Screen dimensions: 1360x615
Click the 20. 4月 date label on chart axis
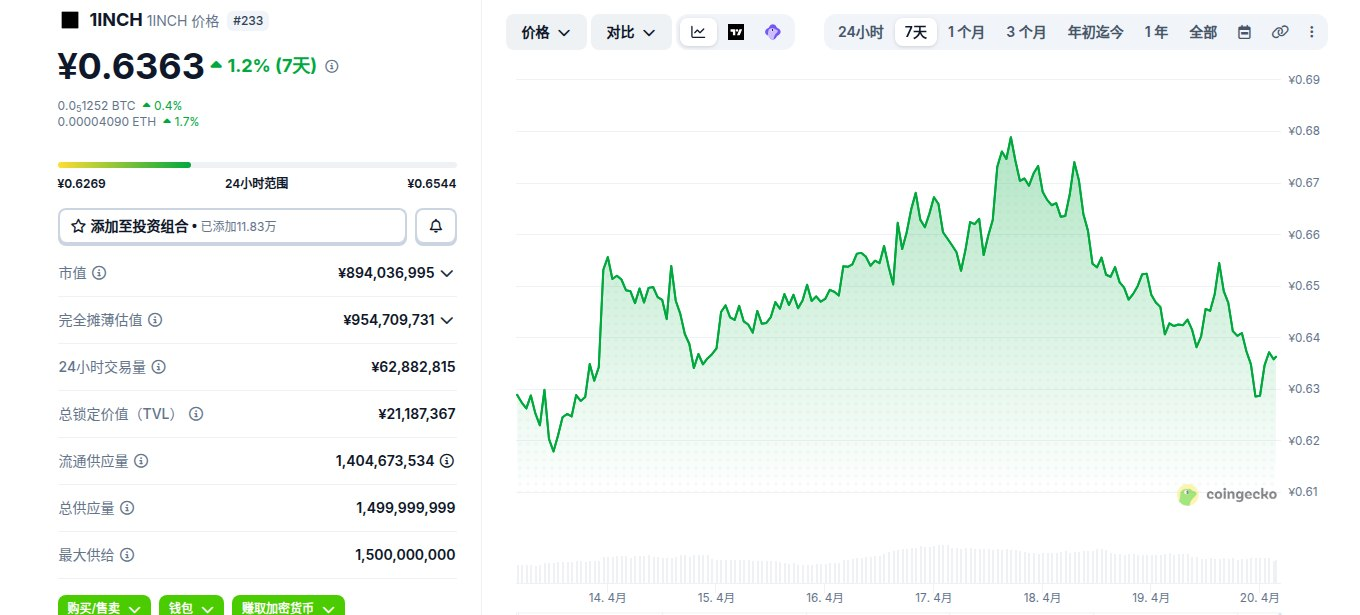[x=1260, y=597]
